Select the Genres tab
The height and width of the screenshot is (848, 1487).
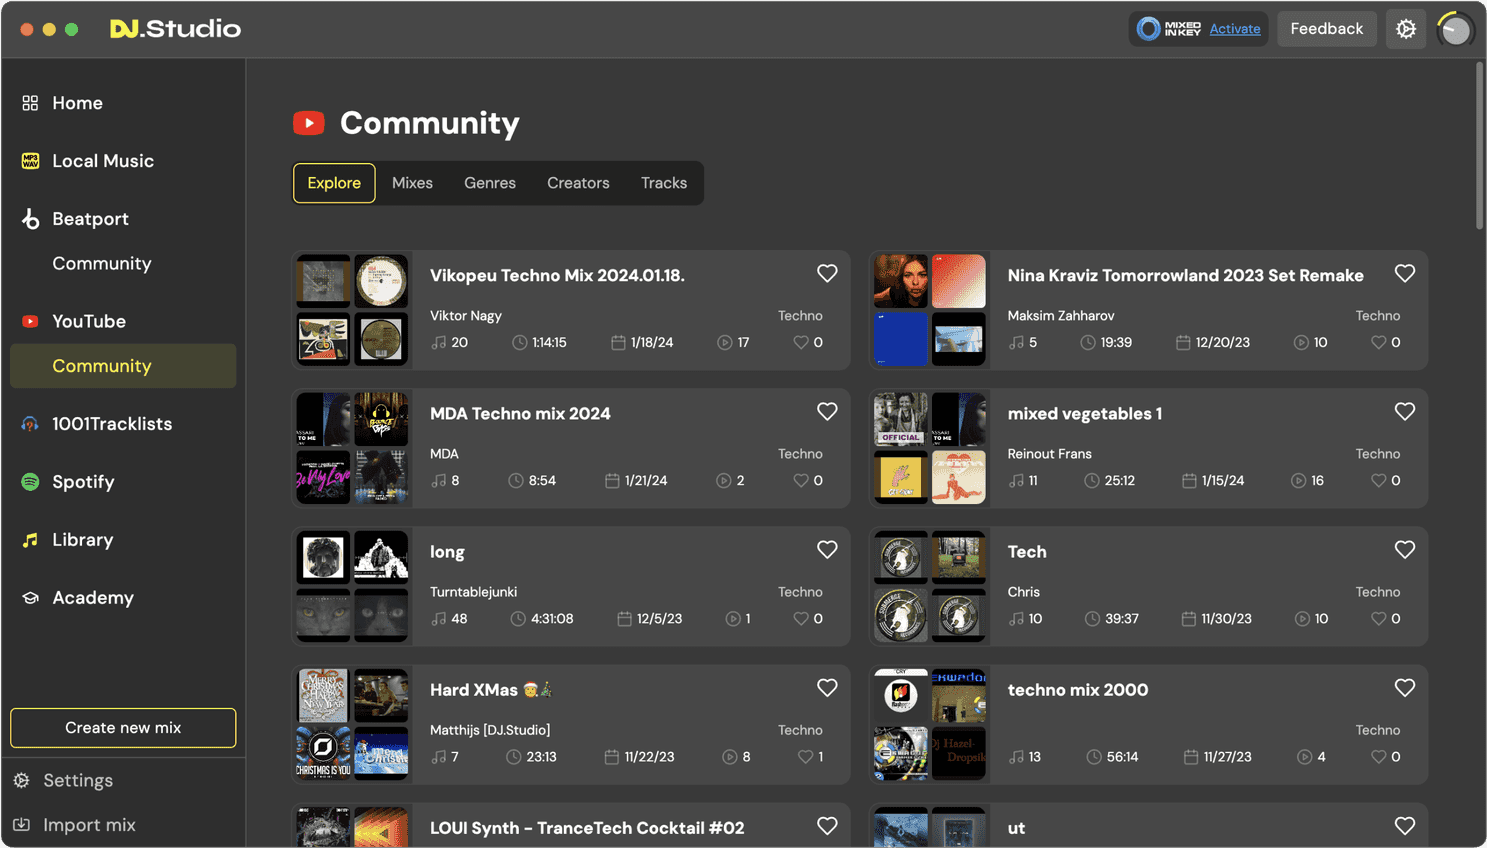[x=490, y=183]
